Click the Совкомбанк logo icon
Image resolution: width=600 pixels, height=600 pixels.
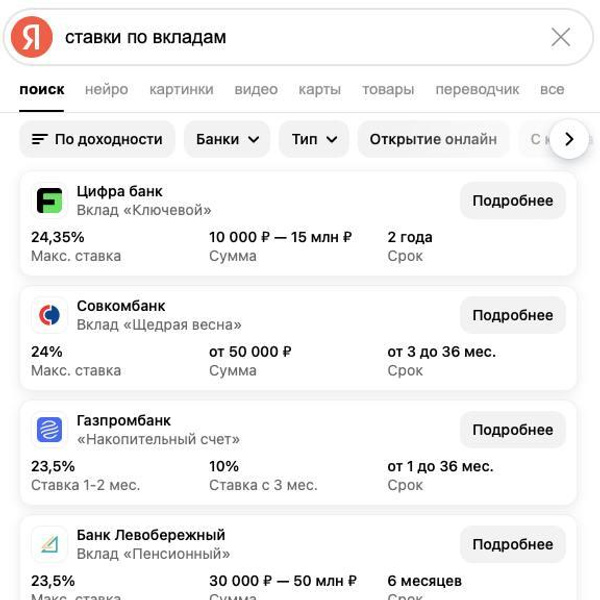coord(49,316)
